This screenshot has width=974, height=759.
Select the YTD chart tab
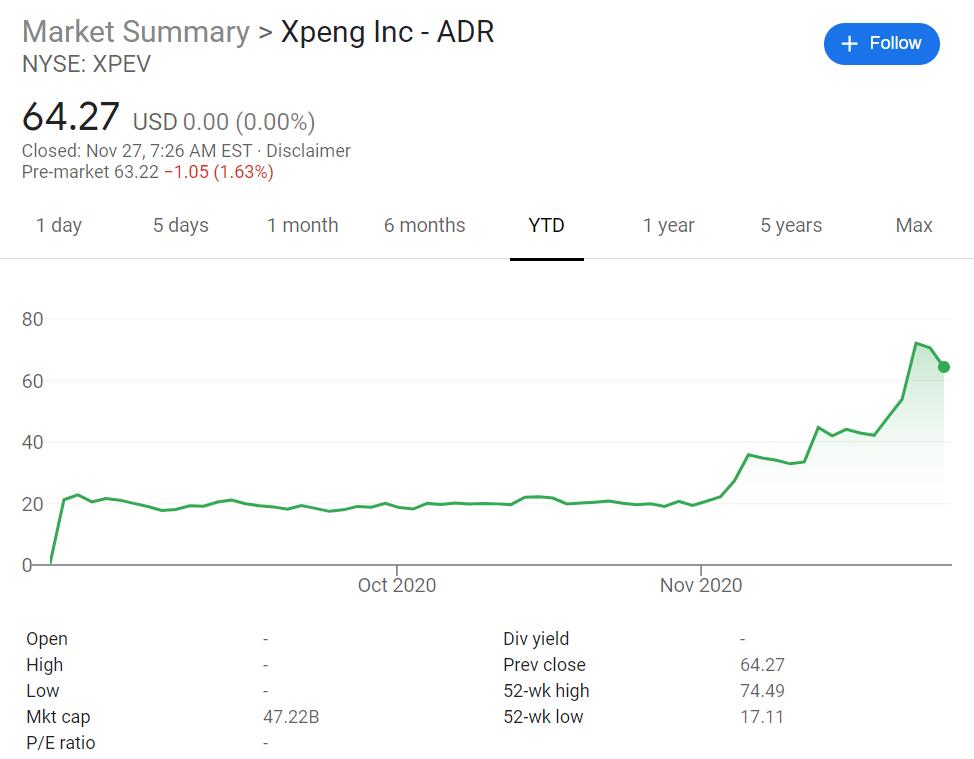546,225
